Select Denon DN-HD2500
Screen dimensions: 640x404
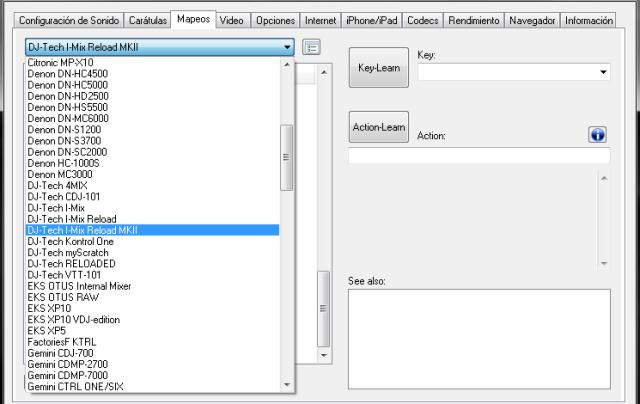[153, 96]
